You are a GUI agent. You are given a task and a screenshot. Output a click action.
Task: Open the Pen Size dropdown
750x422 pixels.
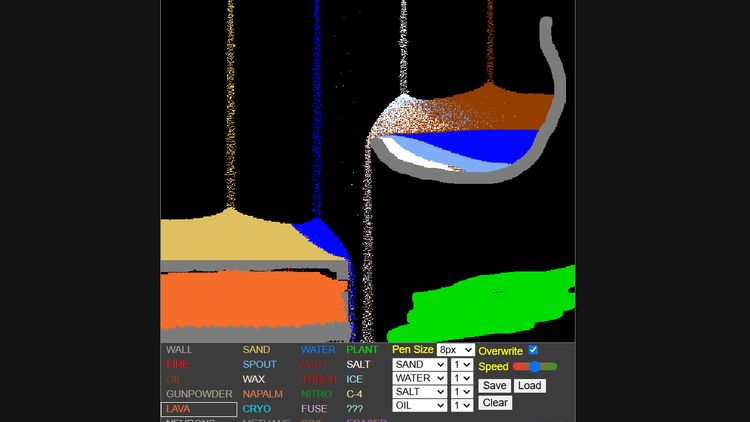click(x=455, y=350)
